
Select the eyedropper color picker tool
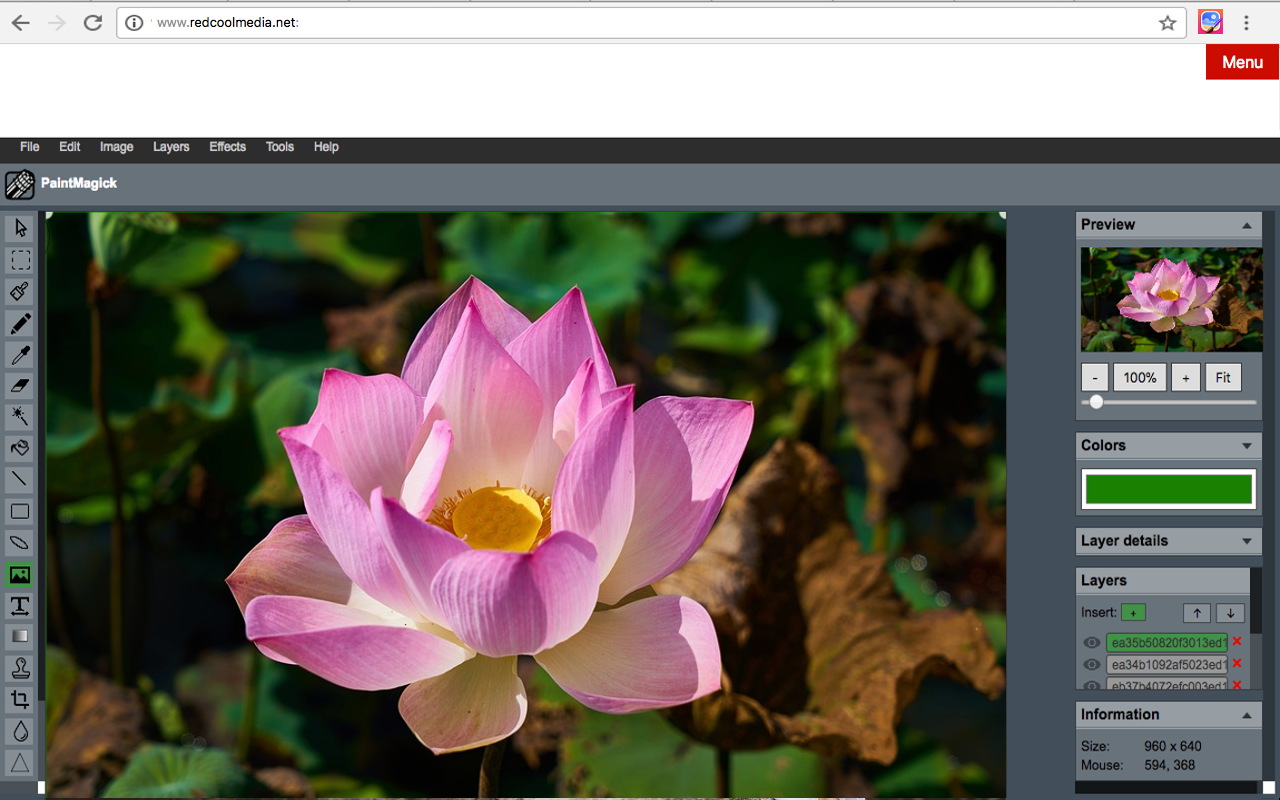point(20,354)
